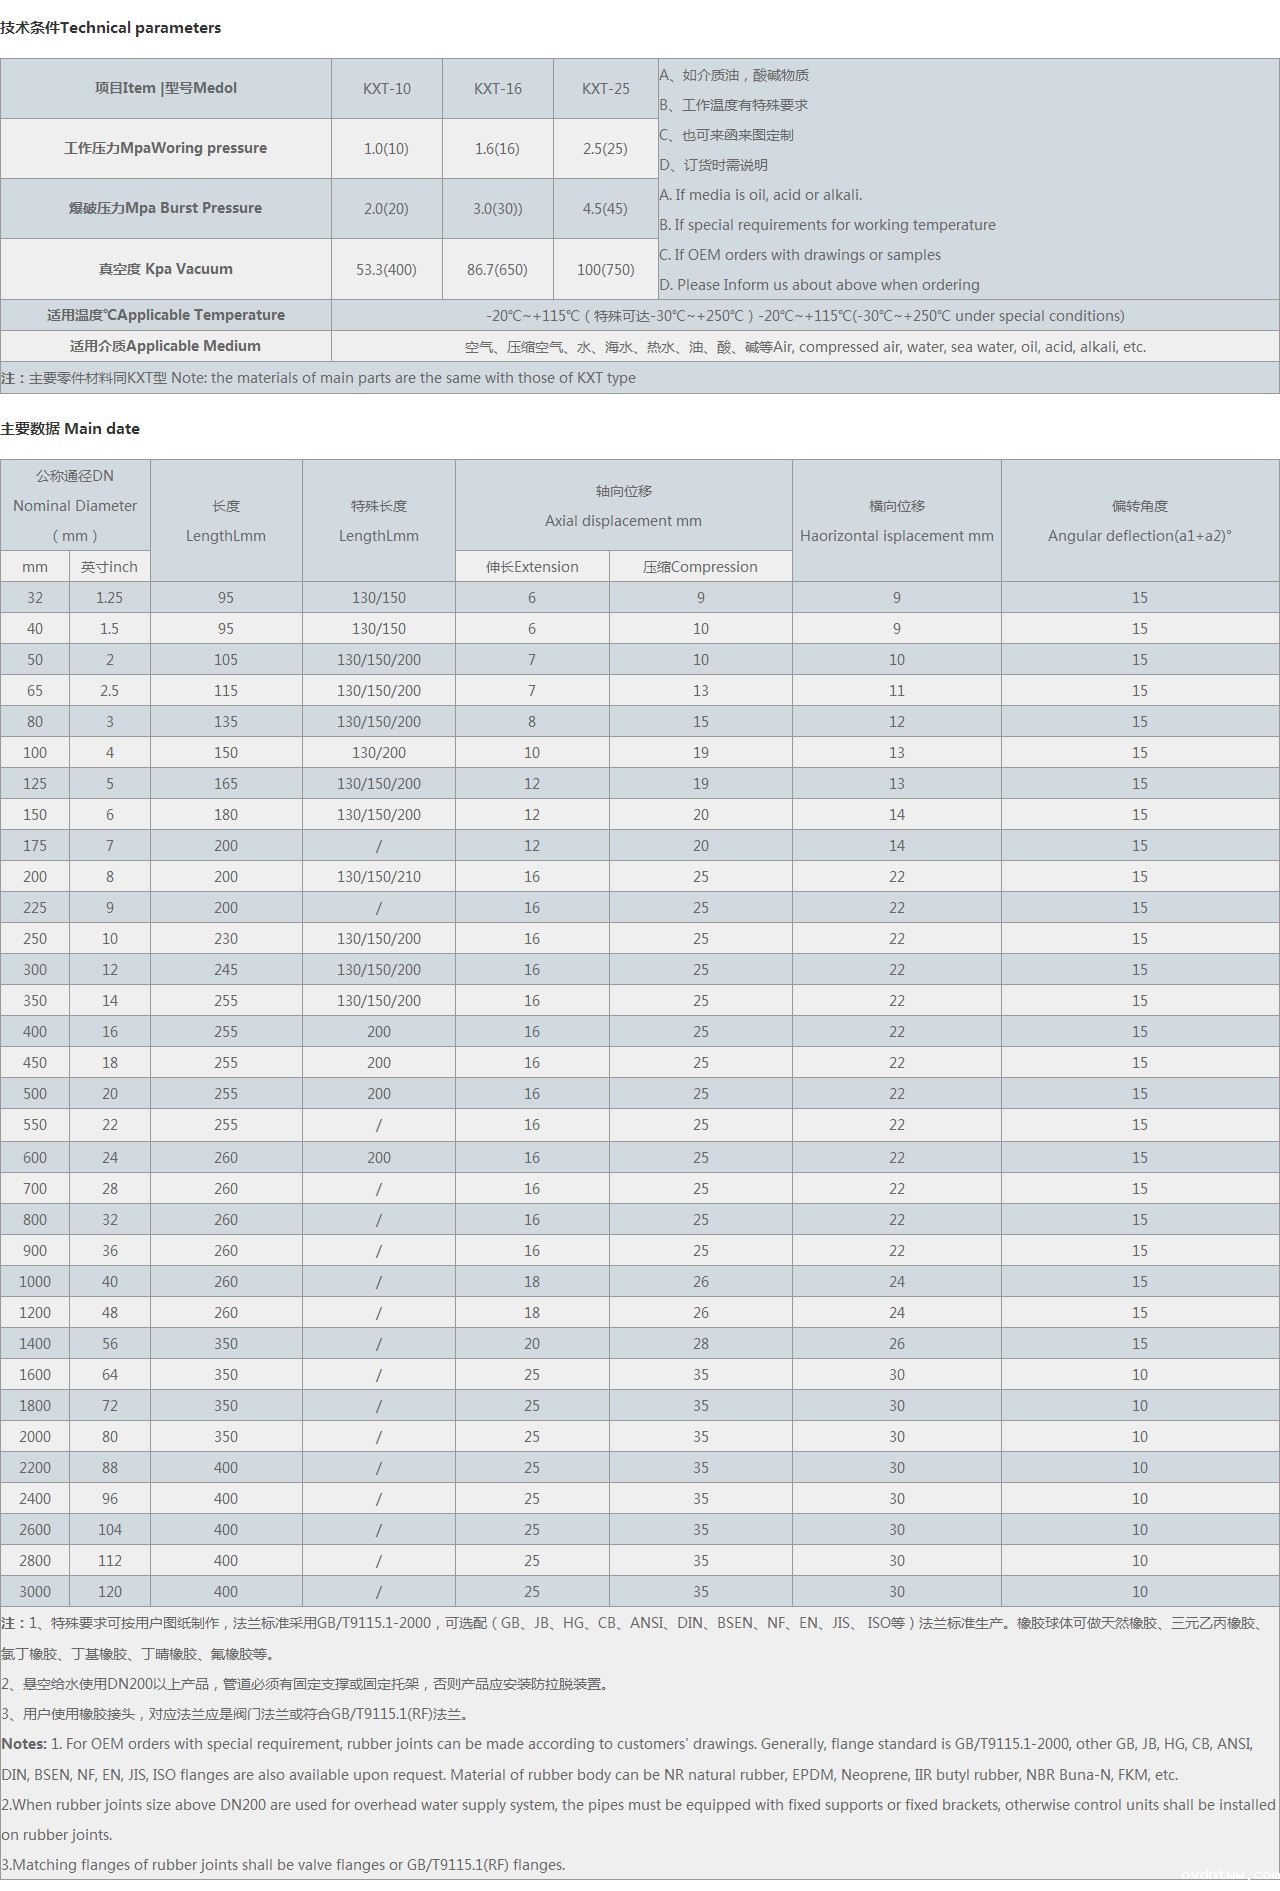The height and width of the screenshot is (1891, 1280).
Task: Select the 3000 mm nominal diameter cell
Action: (x=35, y=1592)
